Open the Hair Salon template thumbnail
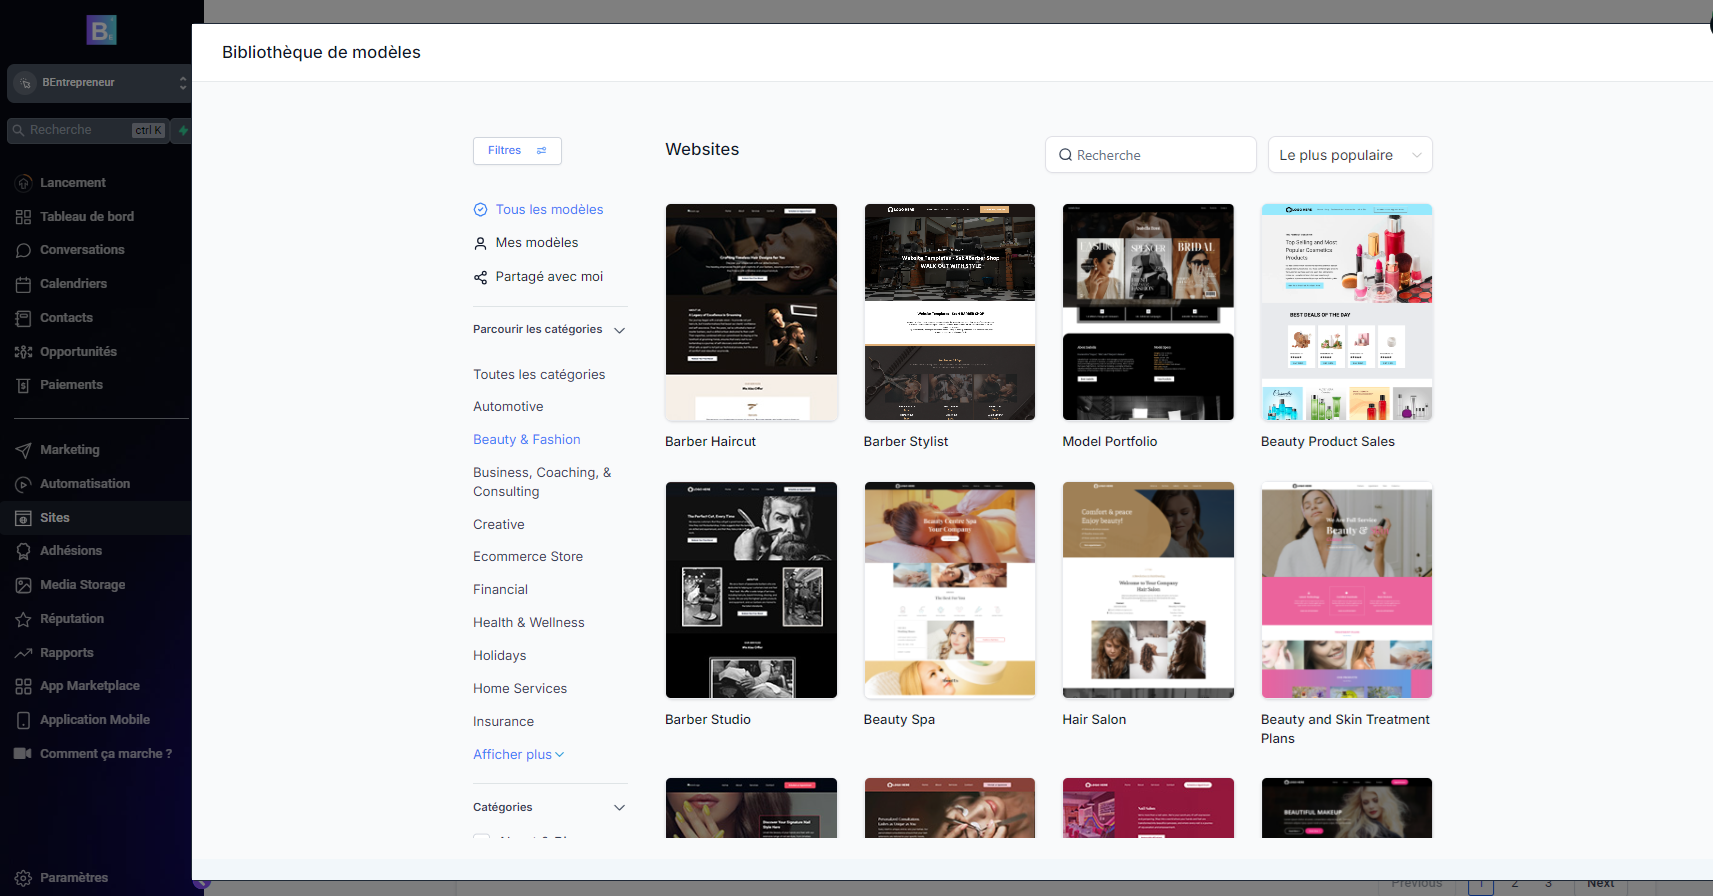Viewport: 1713px width, 896px height. coord(1148,590)
